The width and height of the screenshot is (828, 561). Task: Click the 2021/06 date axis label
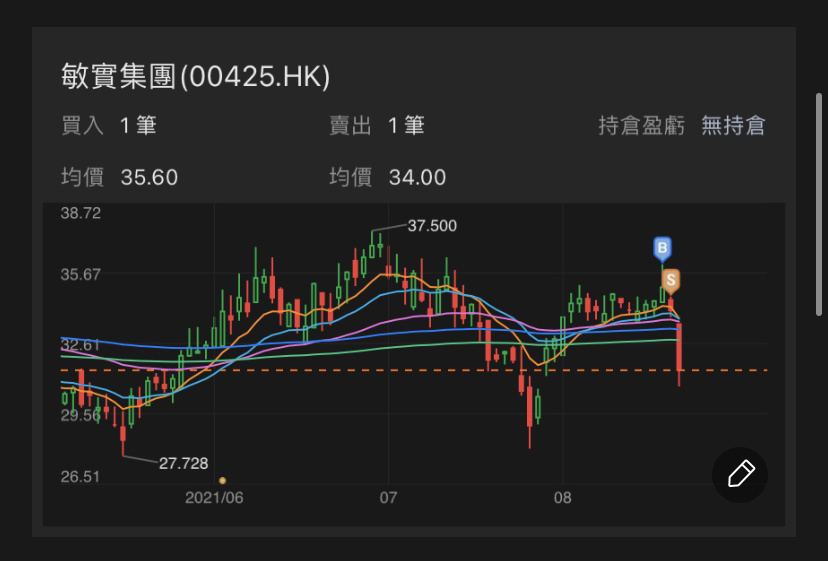(214, 498)
